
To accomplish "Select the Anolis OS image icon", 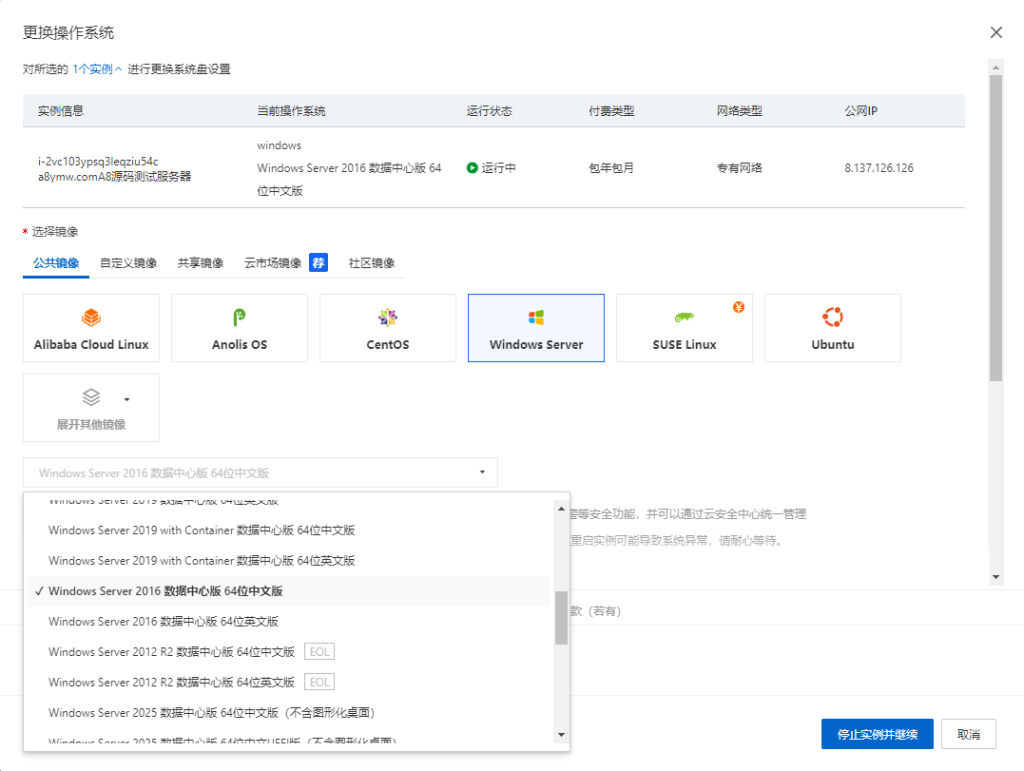I will [239, 316].
